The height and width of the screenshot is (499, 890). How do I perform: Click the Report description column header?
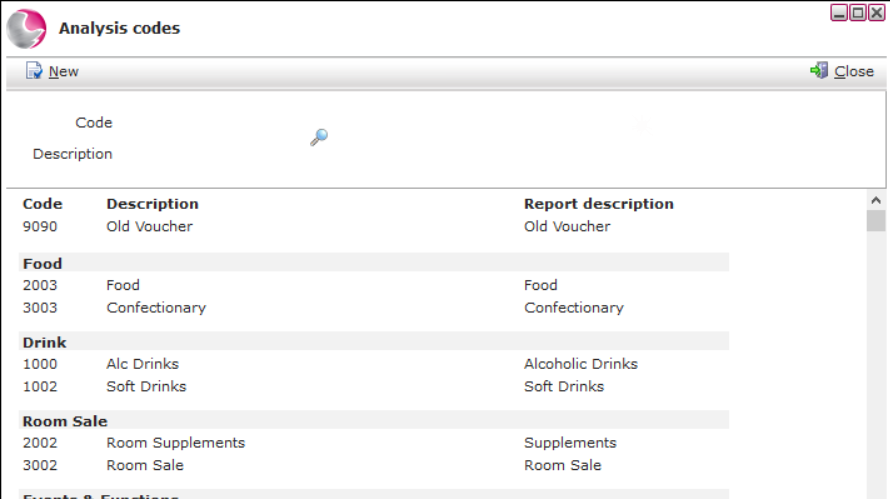(x=598, y=204)
